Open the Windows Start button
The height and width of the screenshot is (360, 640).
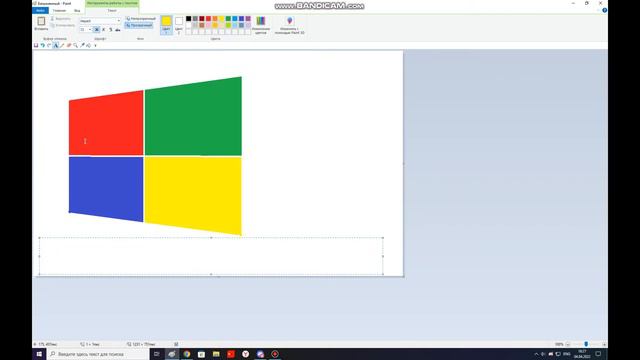[39, 354]
